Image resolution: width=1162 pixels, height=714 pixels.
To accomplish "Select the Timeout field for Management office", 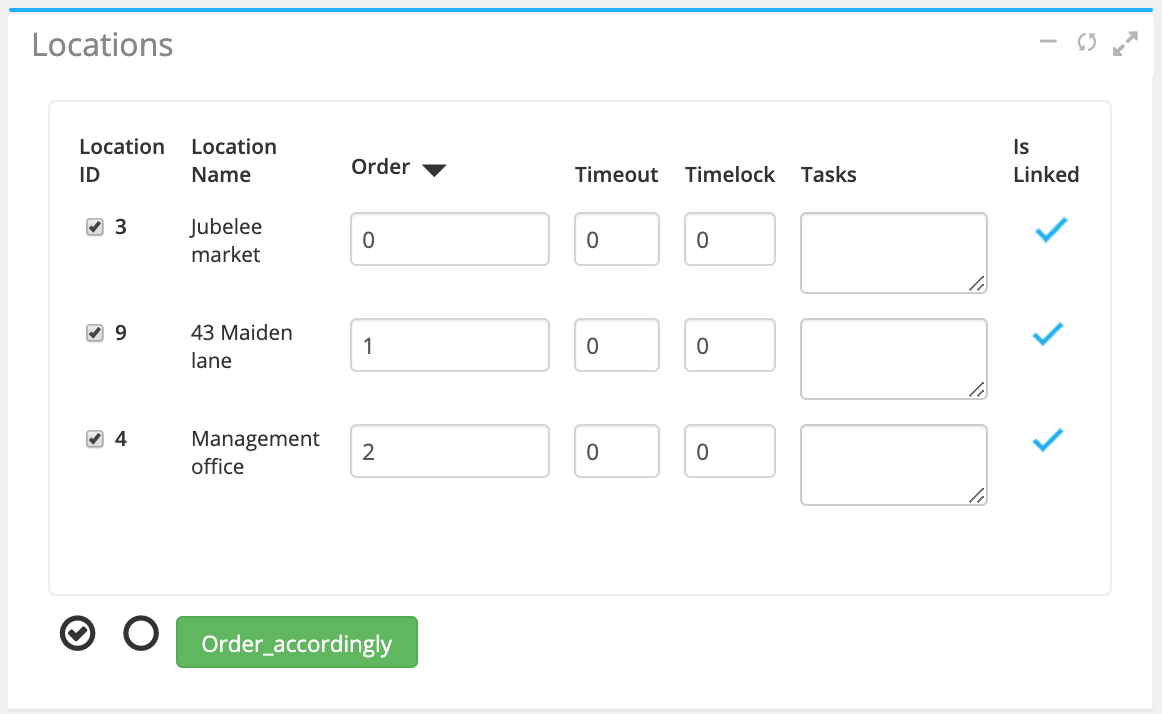I will coord(617,451).
